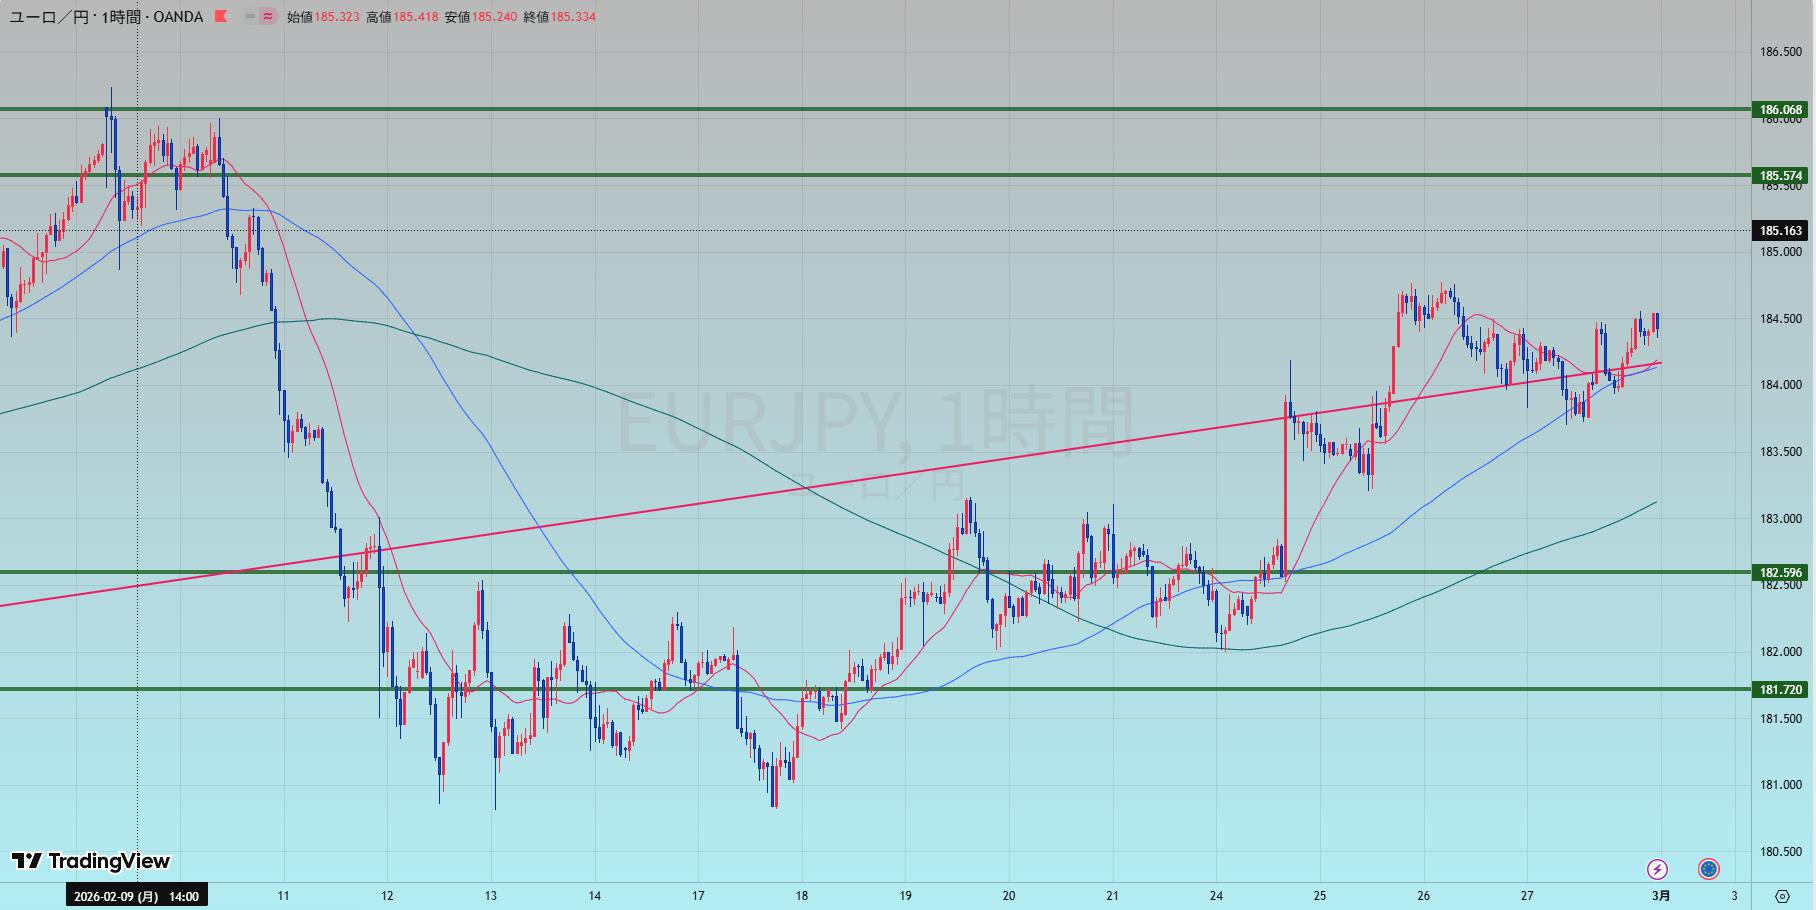The width and height of the screenshot is (1816, 910).
Task: Select the 181.720 horizontal line price label
Action: (x=1781, y=689)
